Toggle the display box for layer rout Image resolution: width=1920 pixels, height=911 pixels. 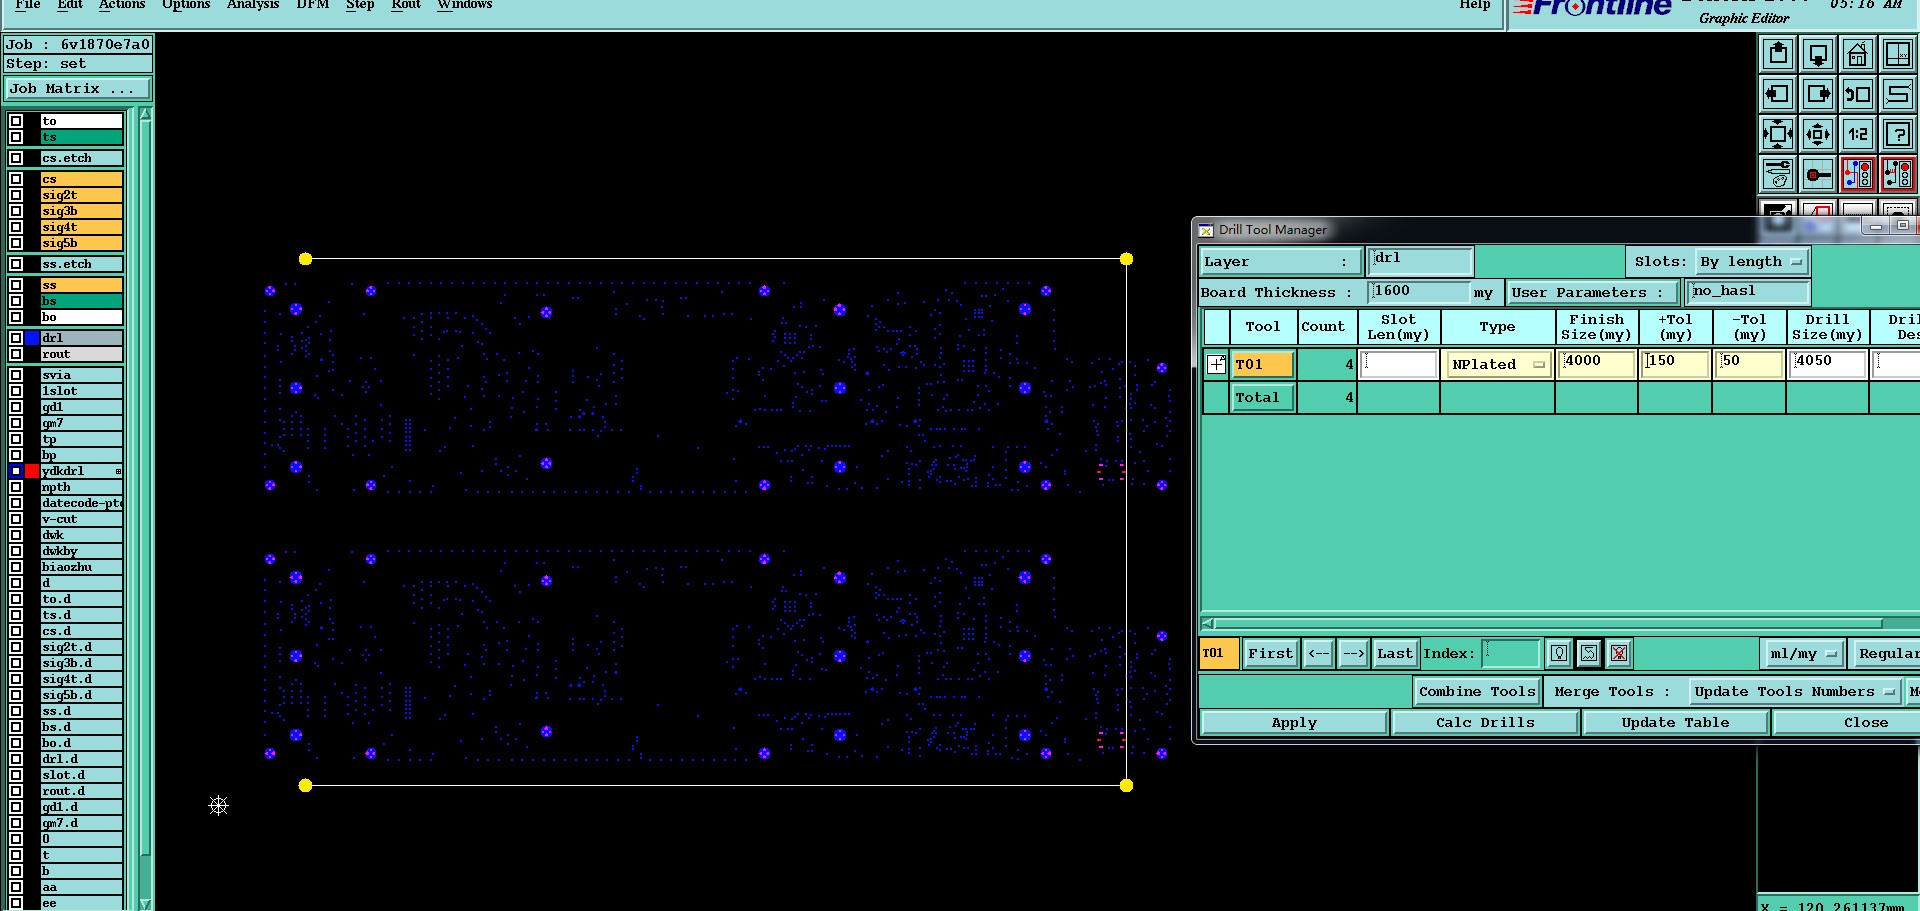point(16,354)
